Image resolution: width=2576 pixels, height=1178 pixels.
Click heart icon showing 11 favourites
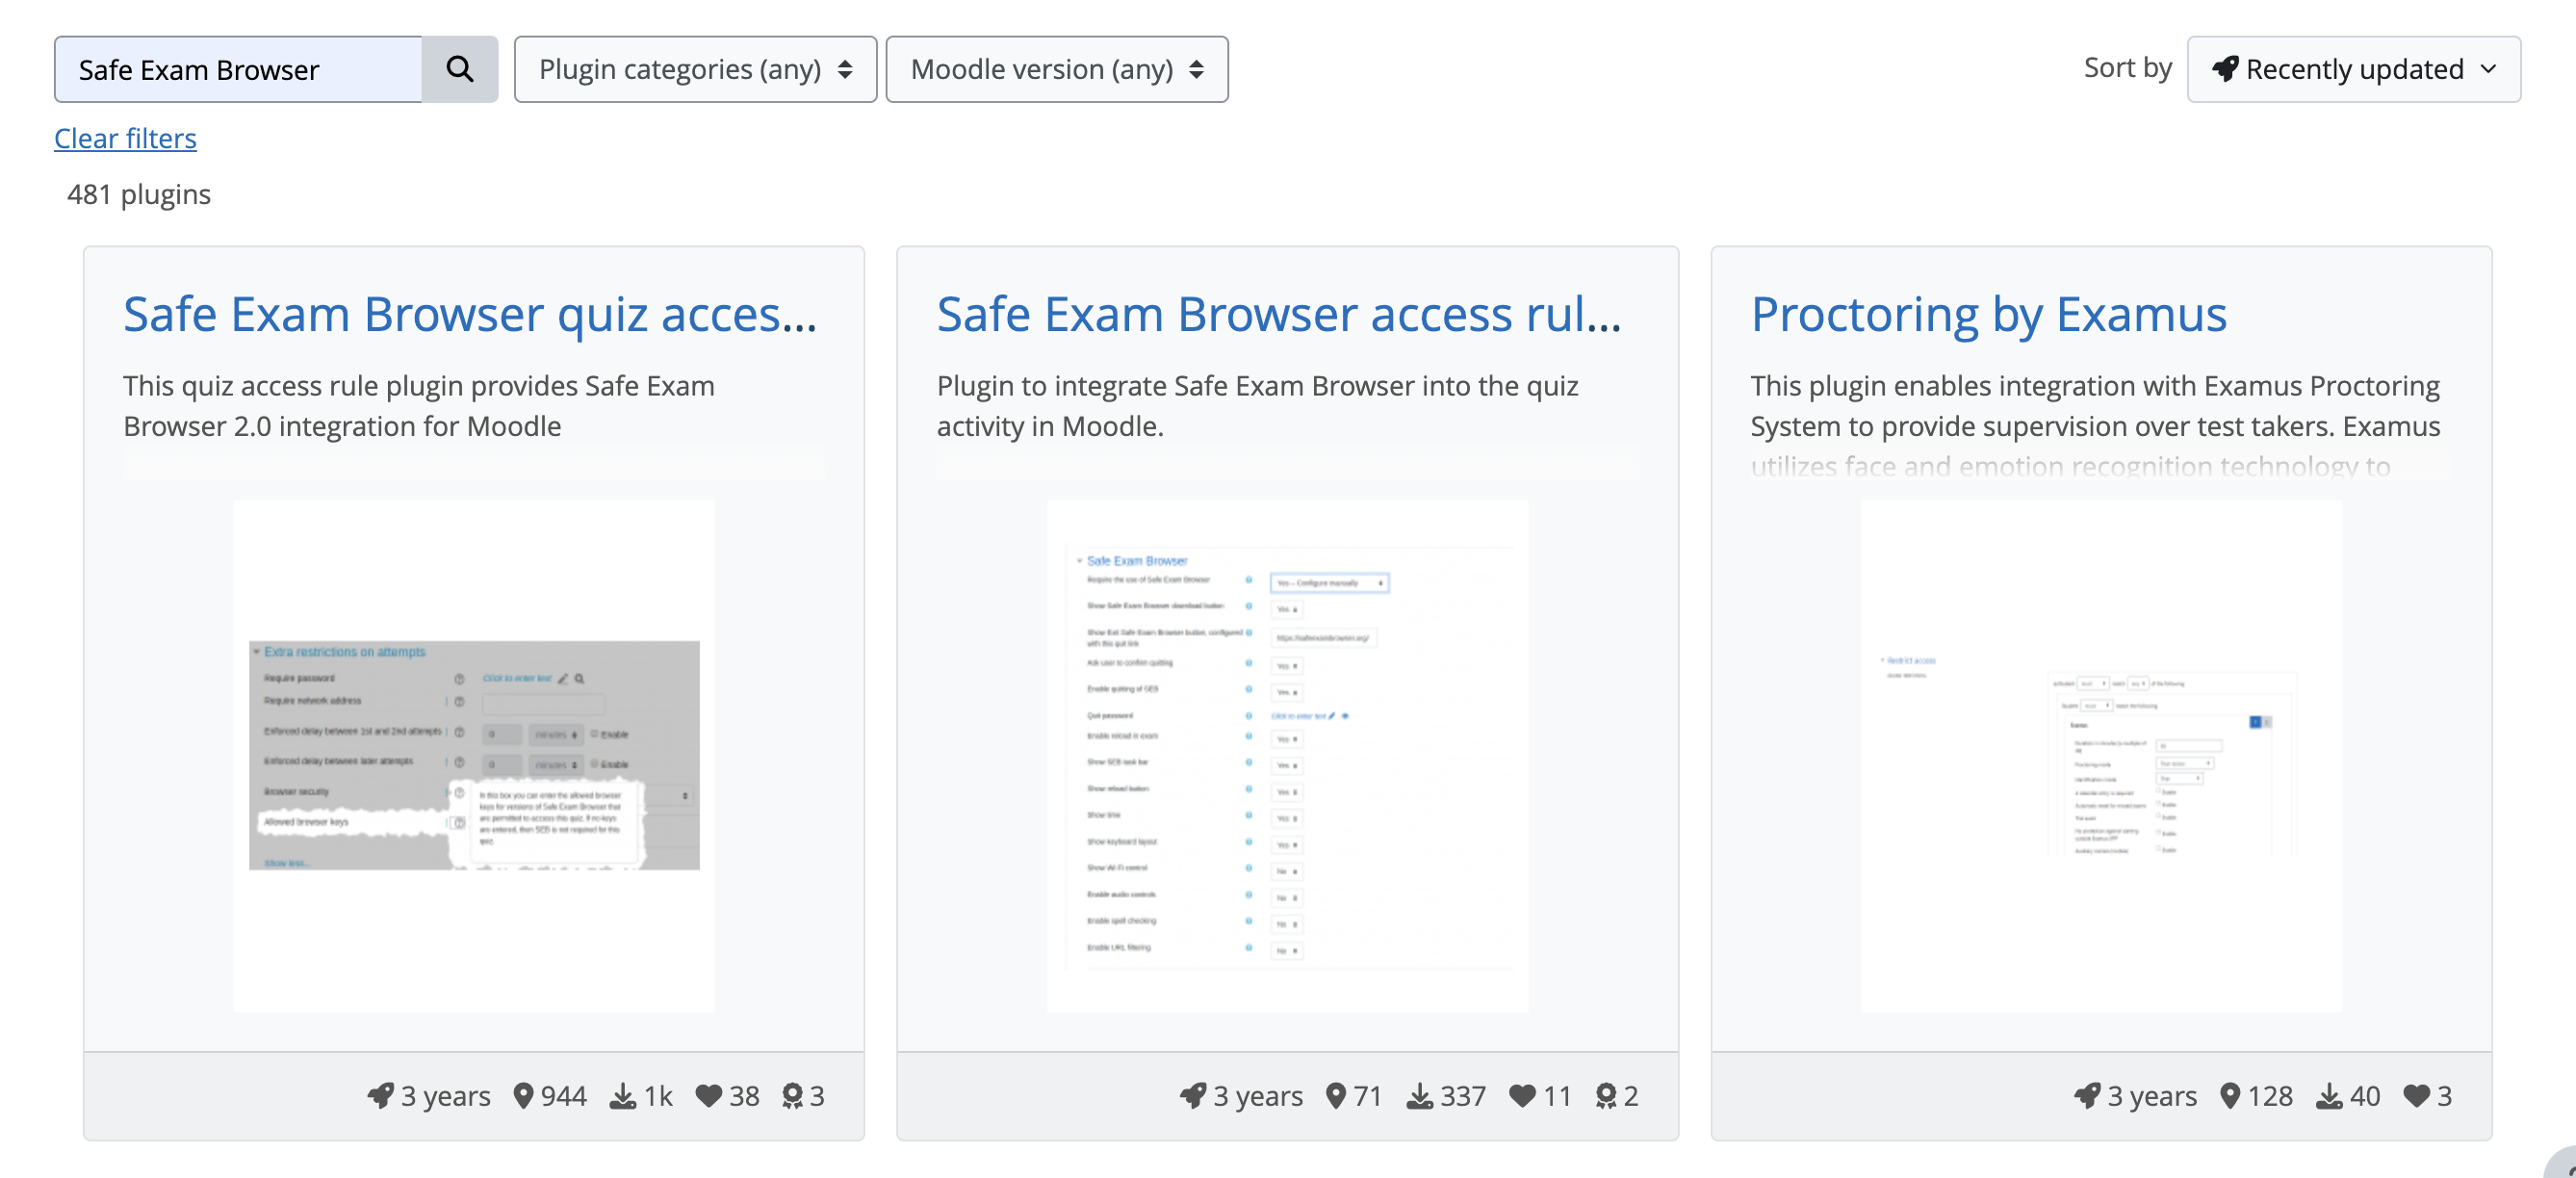pyautogui.click(x=1522, y=1096)
